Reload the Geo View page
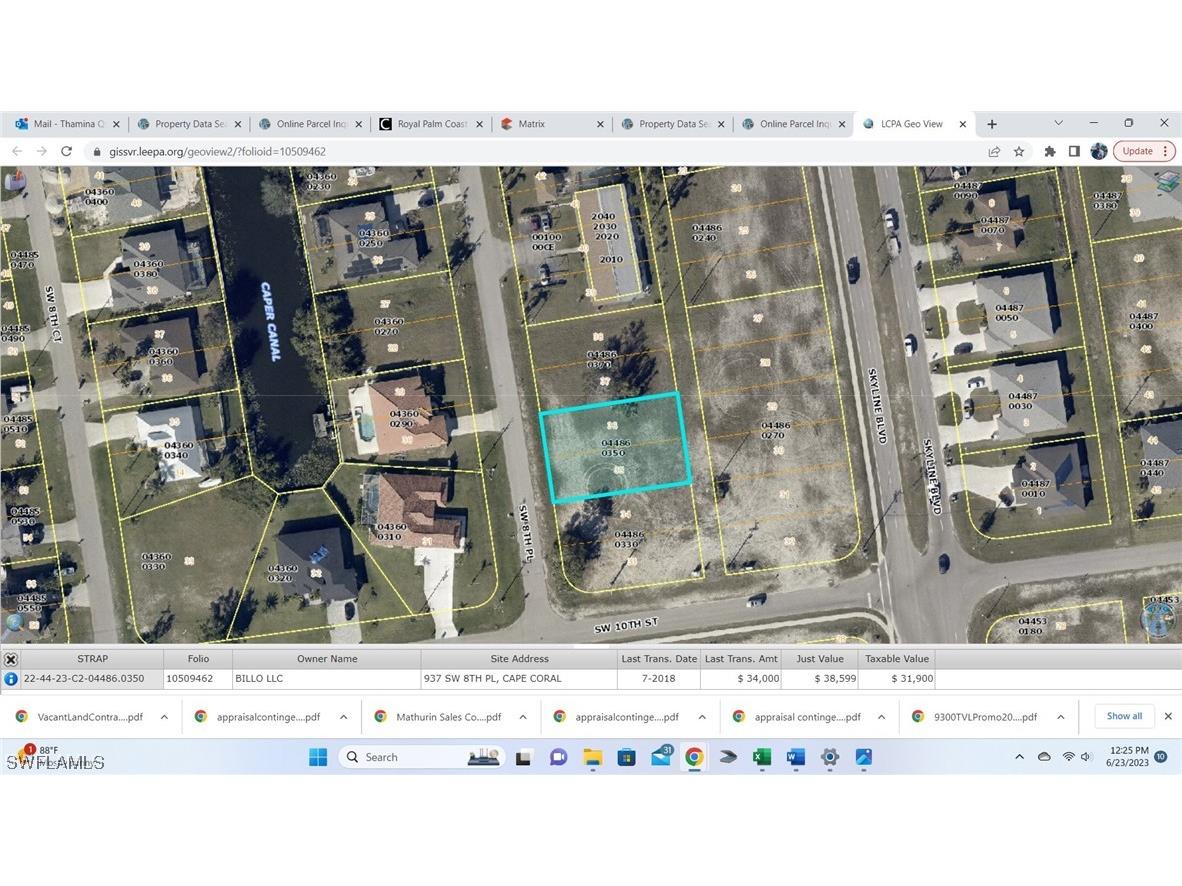 [66, 151]
